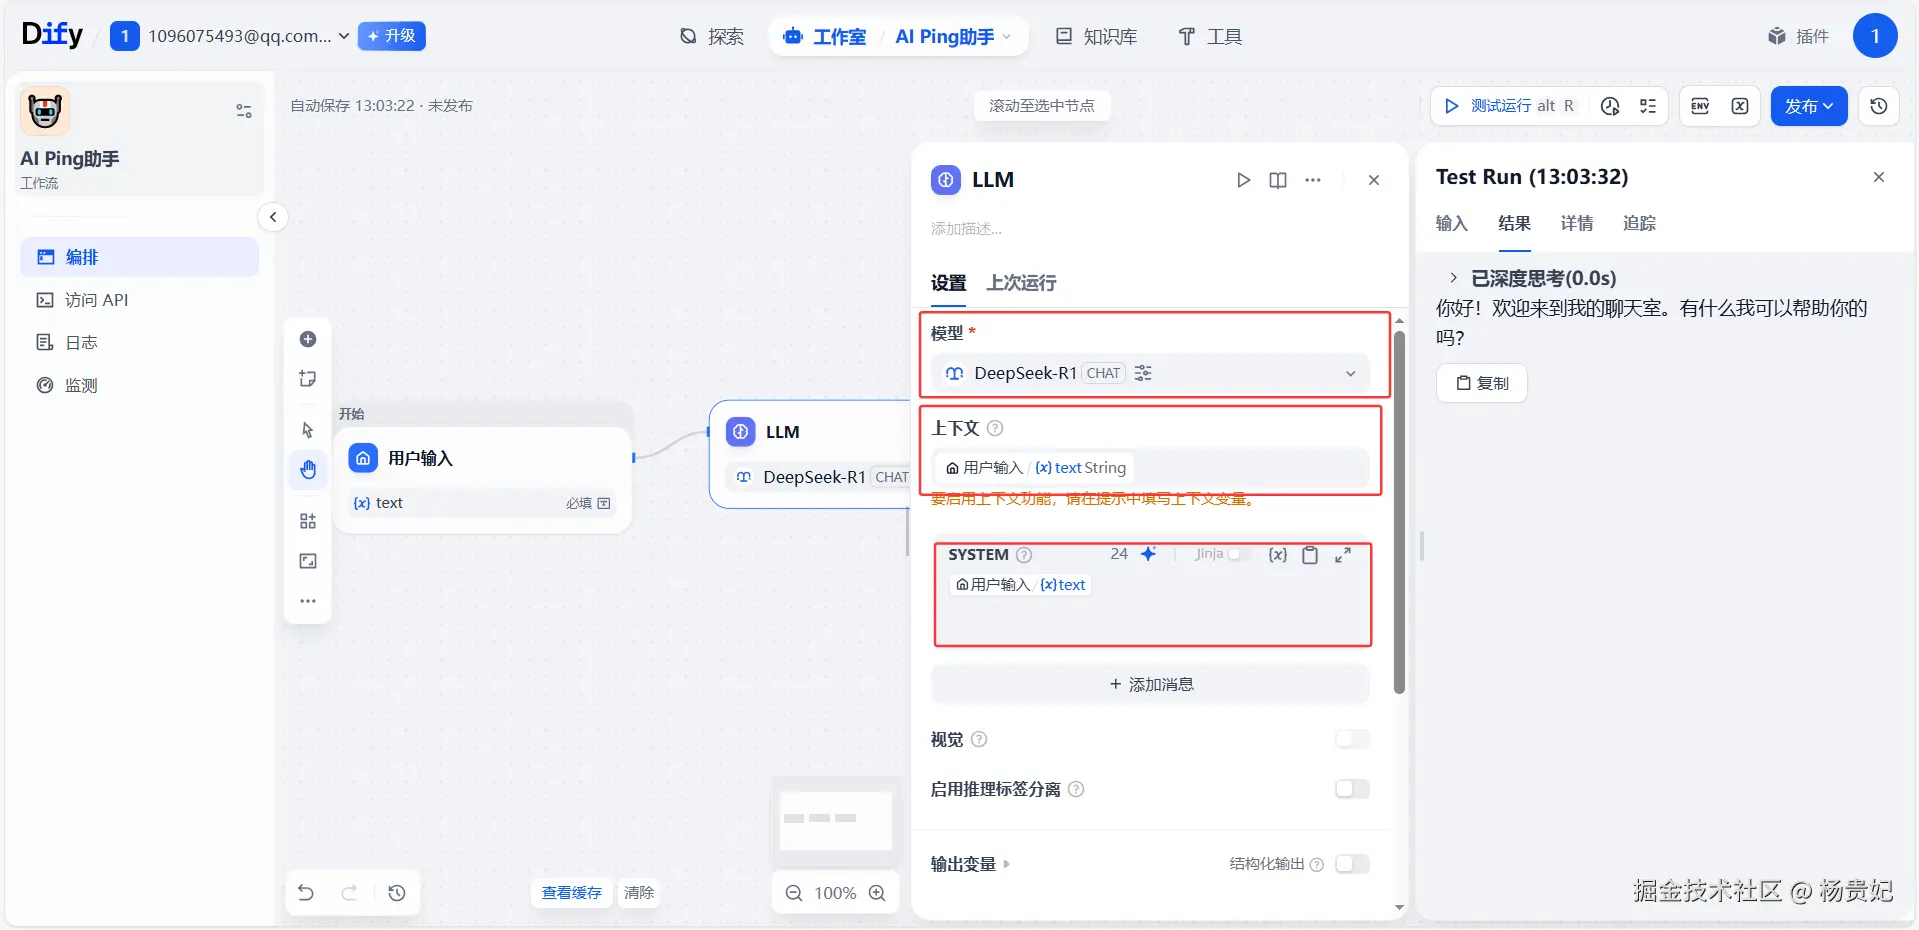Open LLM panel more options menu
1919x930 pixels.
click(1313, 180)
